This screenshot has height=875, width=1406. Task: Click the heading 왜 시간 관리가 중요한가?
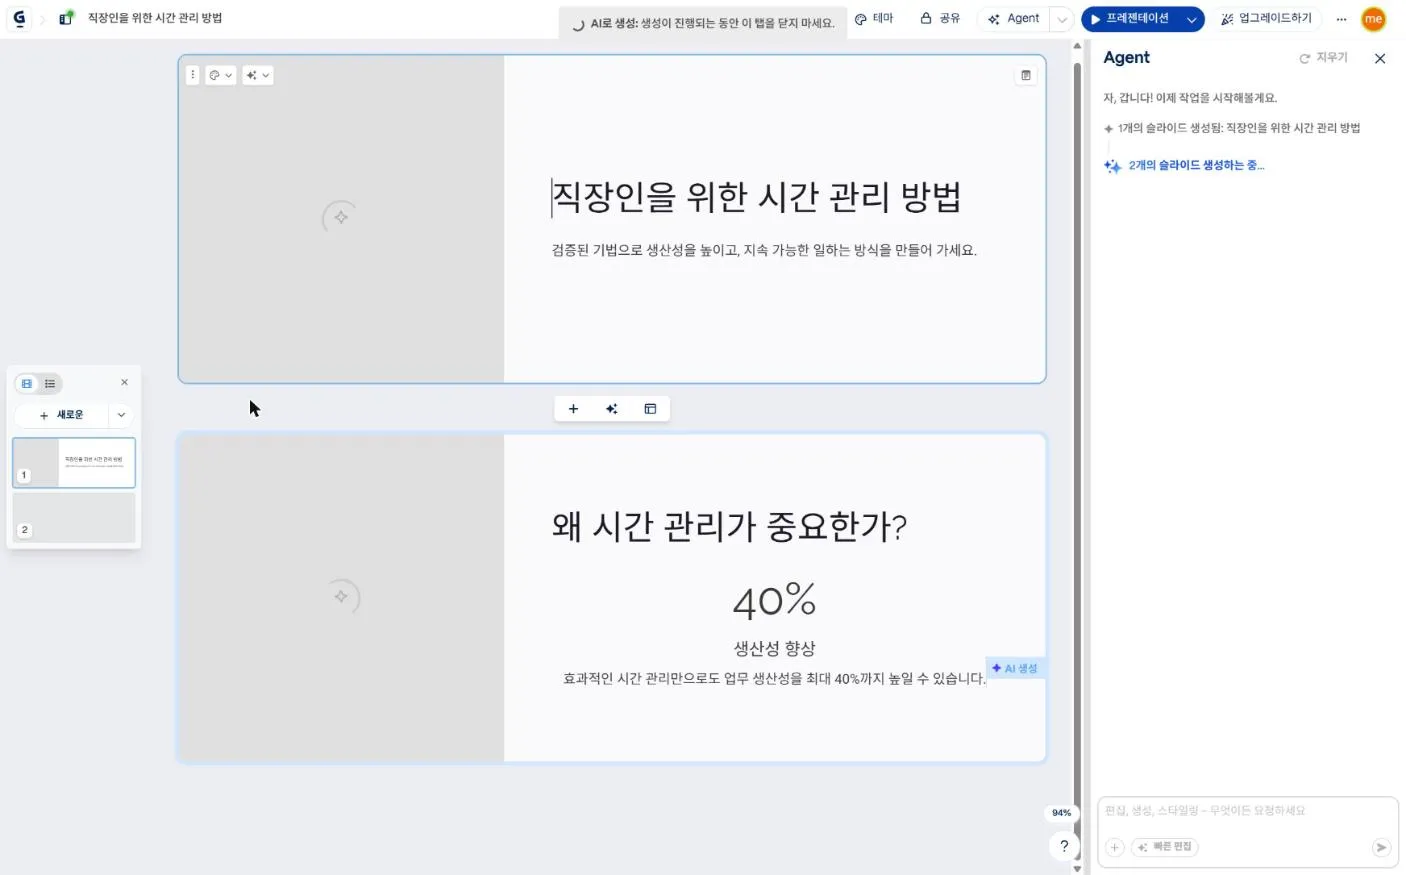pos(730,526)
